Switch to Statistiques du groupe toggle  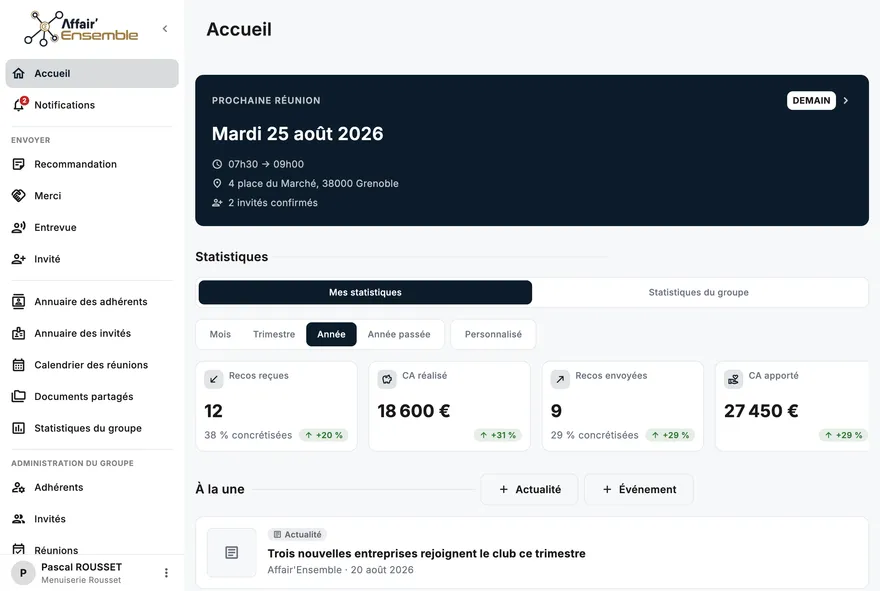tap(698, 292)
